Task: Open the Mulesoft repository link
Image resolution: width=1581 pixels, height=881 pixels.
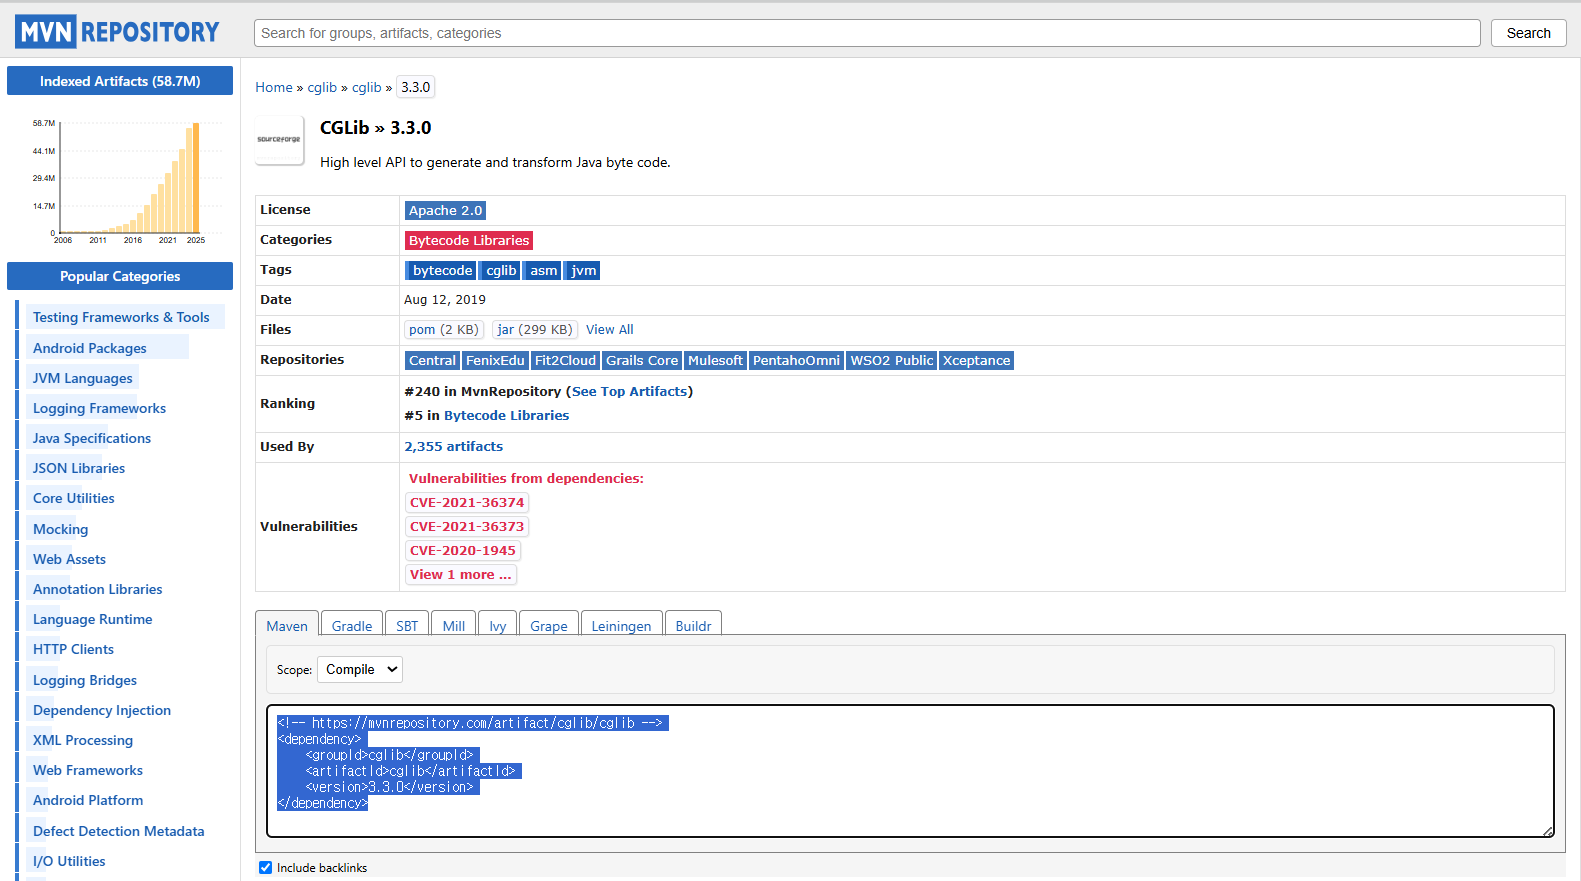Action: pyautogui.click(x=715, y=361)
